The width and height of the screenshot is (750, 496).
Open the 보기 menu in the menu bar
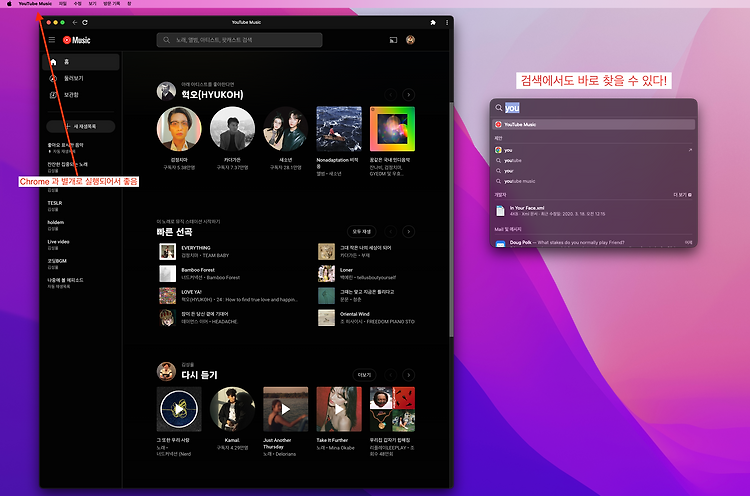click(x=92, y=3)
